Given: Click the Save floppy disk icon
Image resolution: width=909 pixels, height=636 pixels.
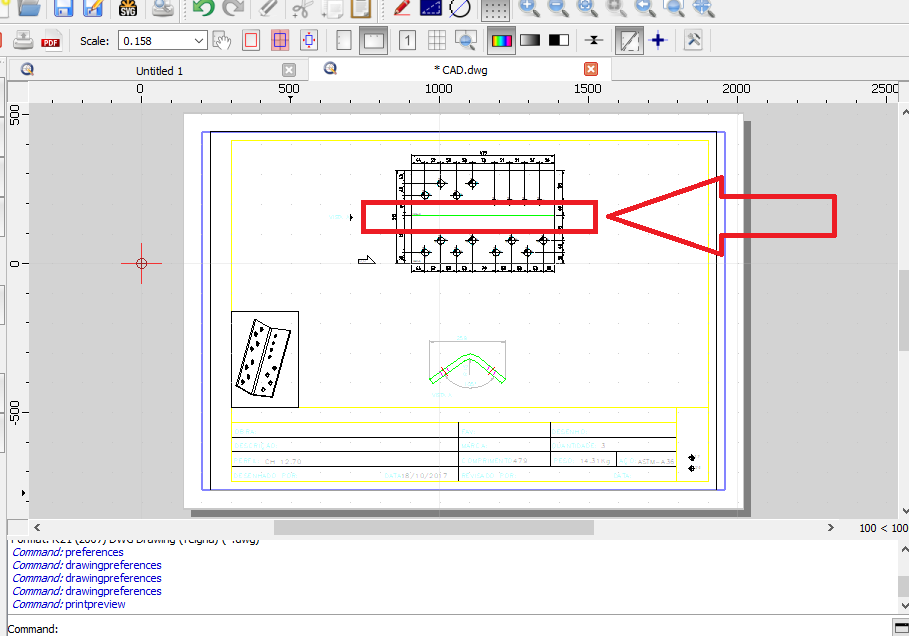Looking at the screenshot, I should click(63, 8).
